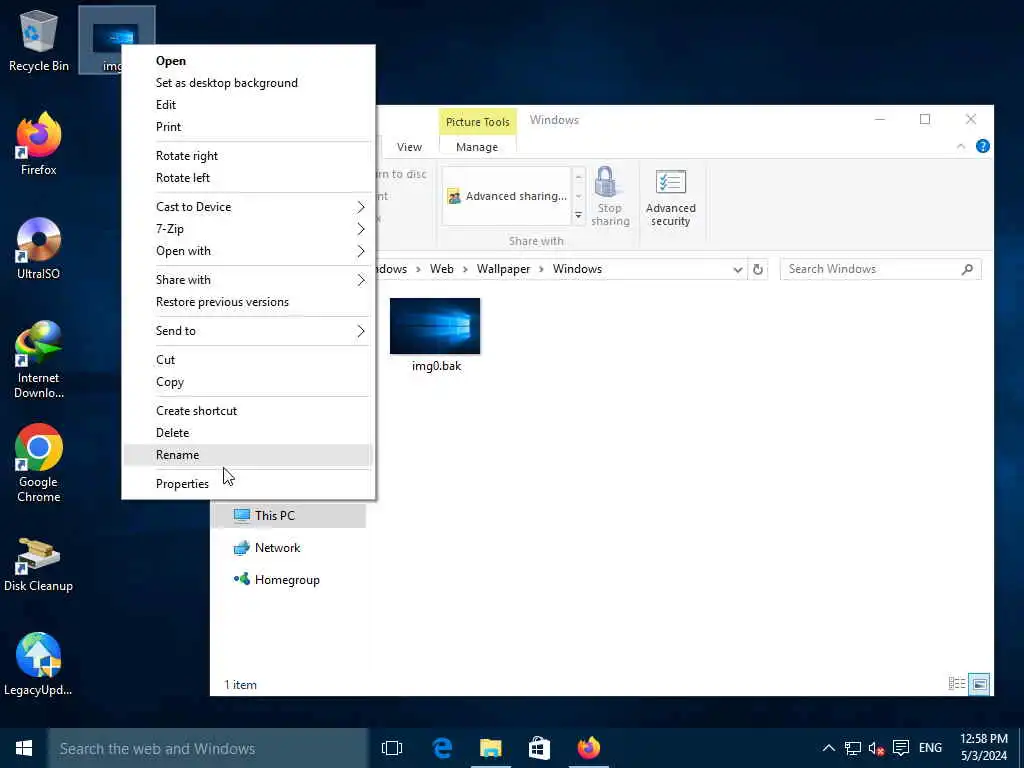Launch Firefox from the desktop shortcut
This screenshot has width=1024, height=768.
click(39, 144)
